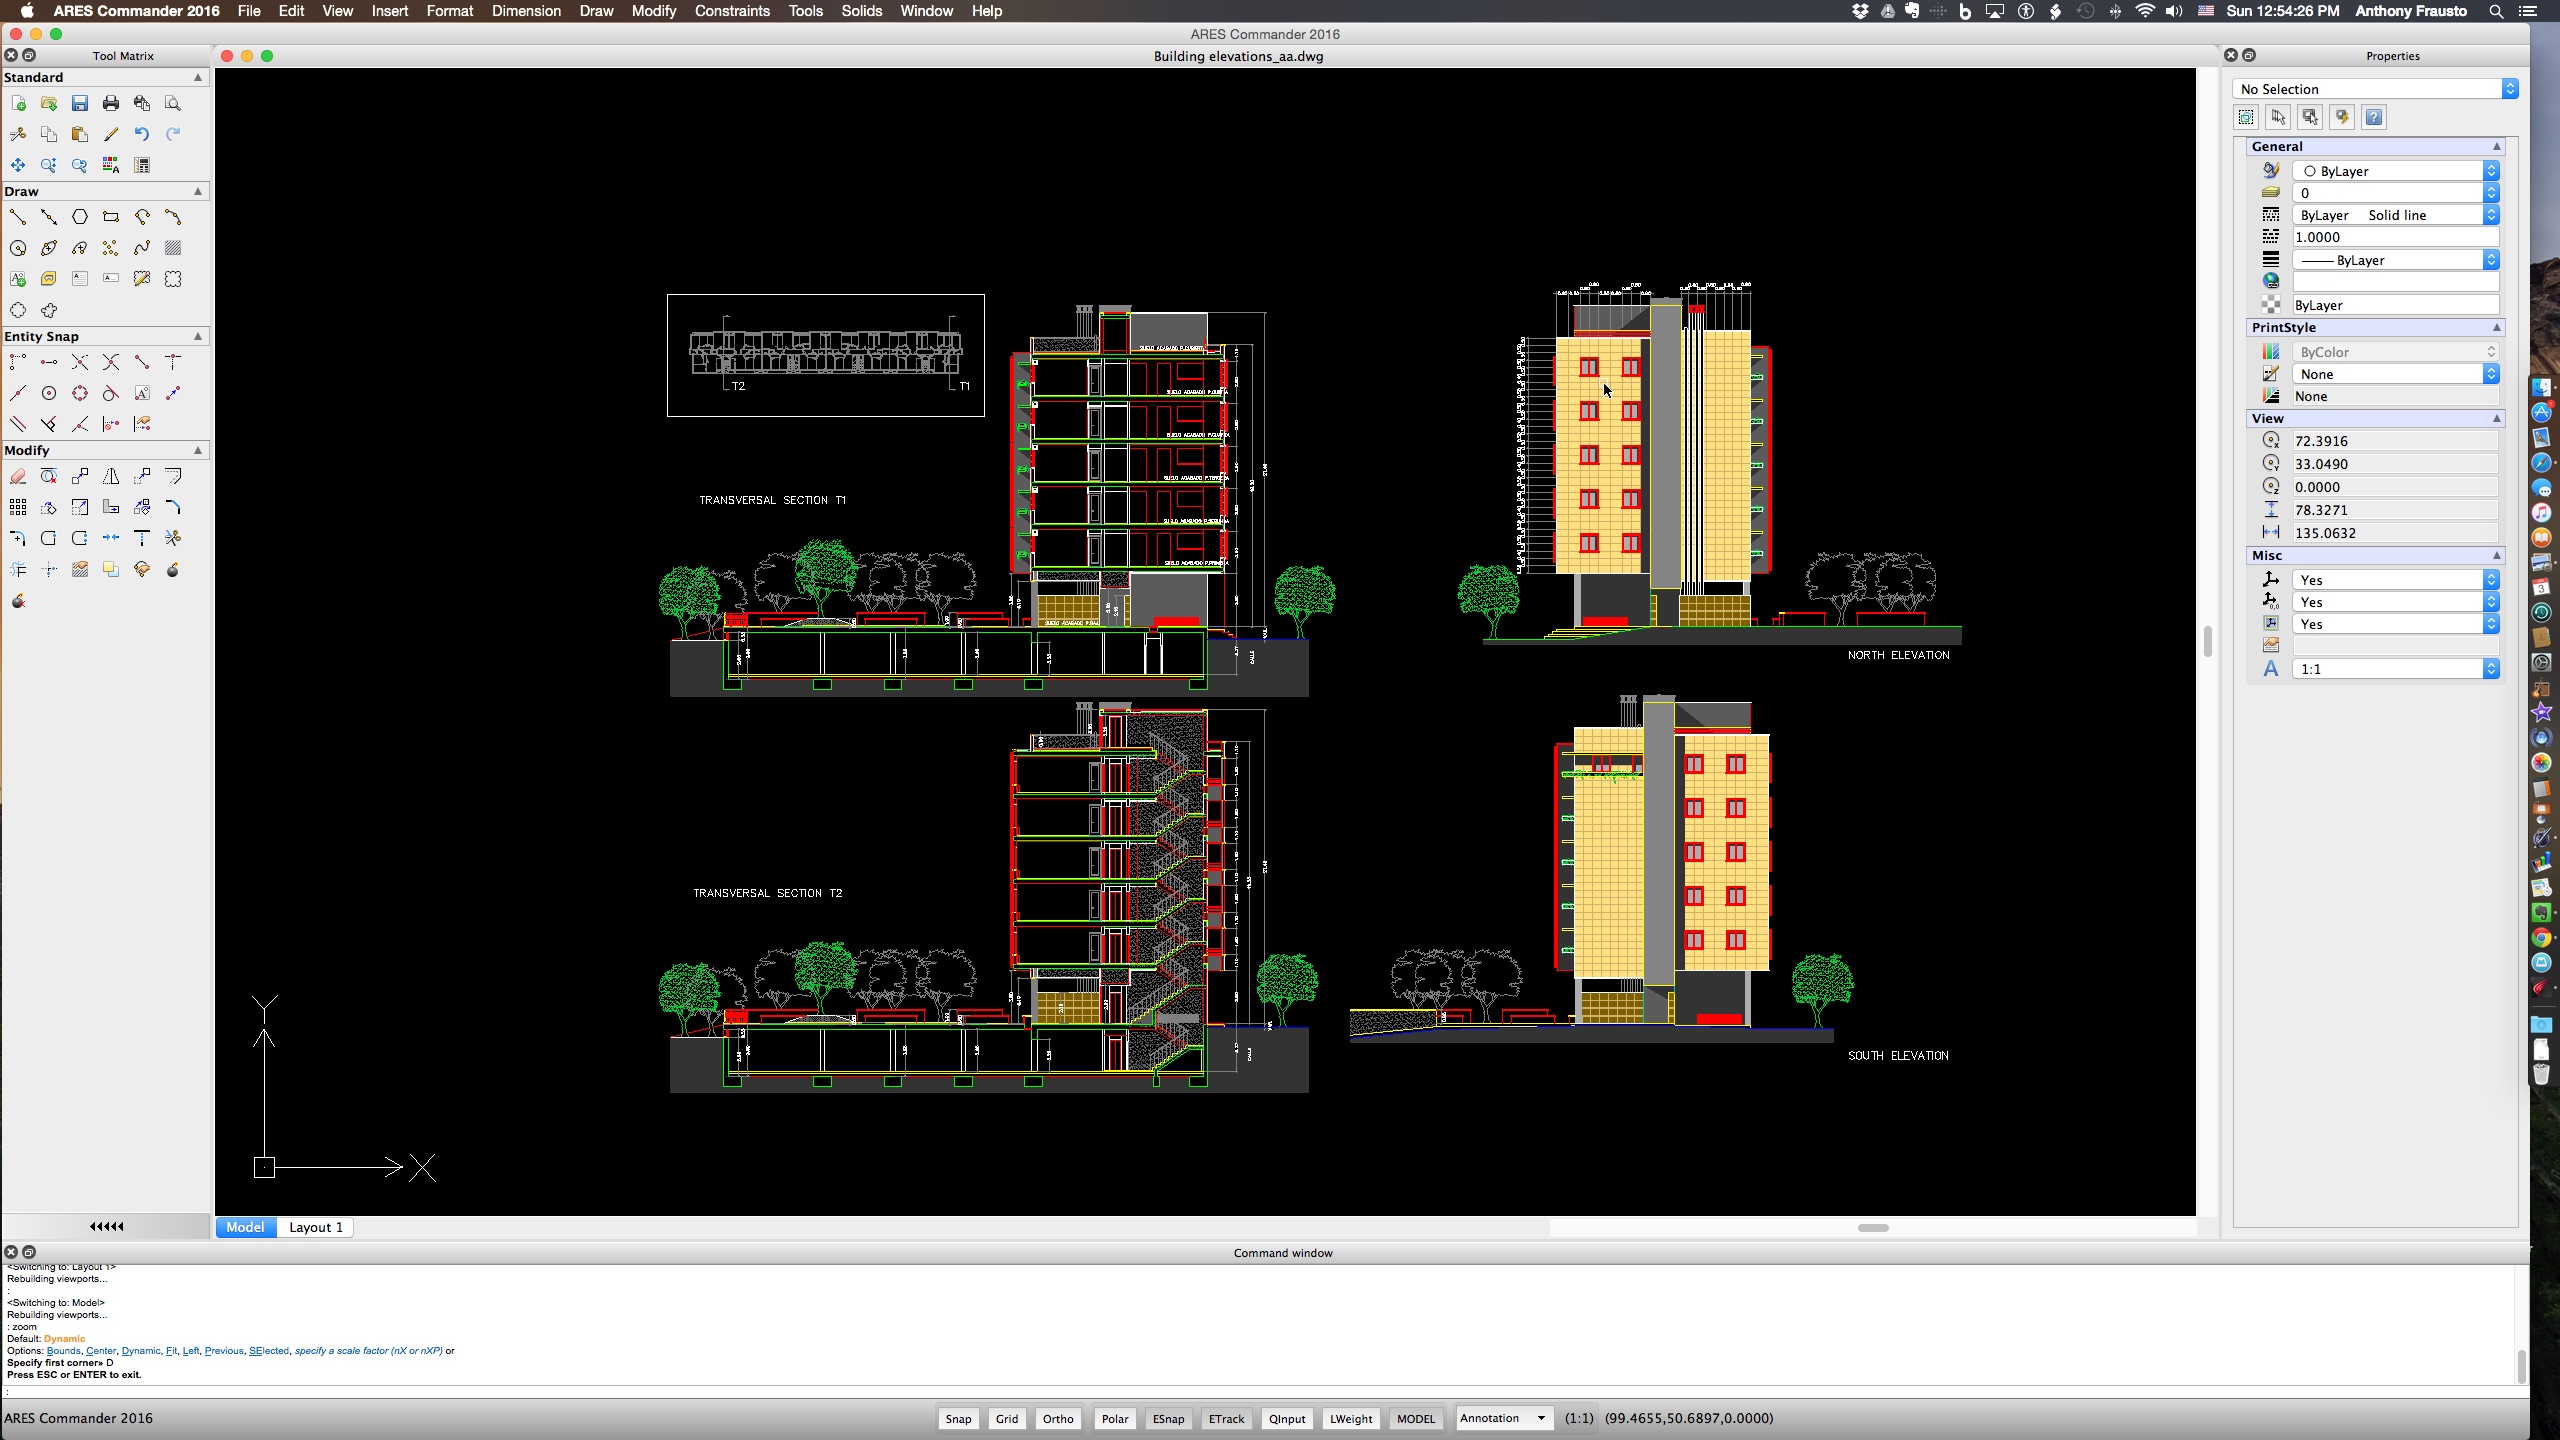Click the Undo arrow icon
The width and height of the screenshot is (2560, 1440).
(142, 134)
